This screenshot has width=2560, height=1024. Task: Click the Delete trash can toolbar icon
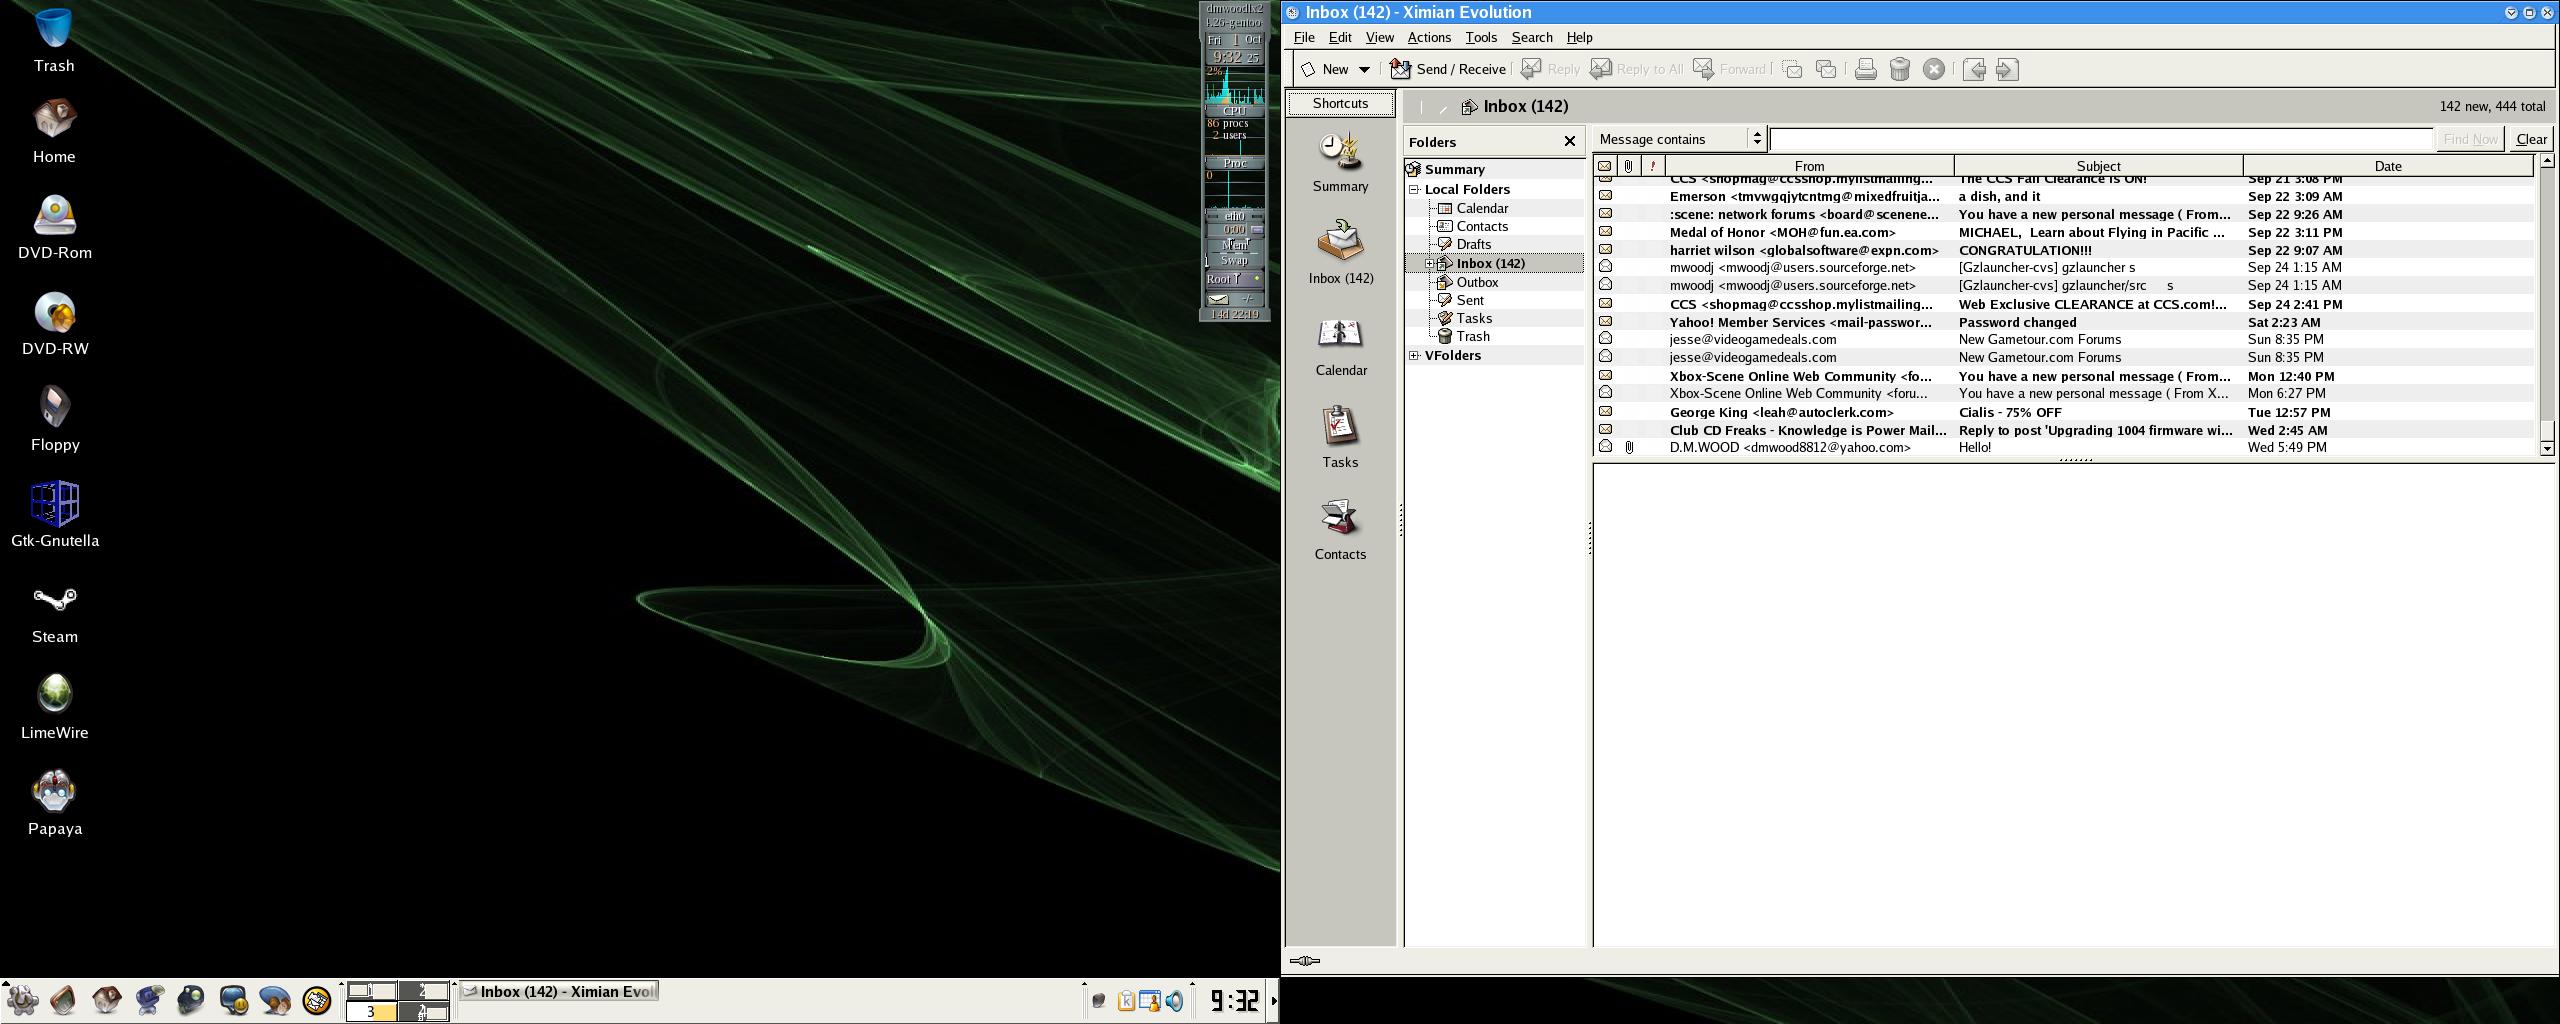click(x=1899, y=69)
